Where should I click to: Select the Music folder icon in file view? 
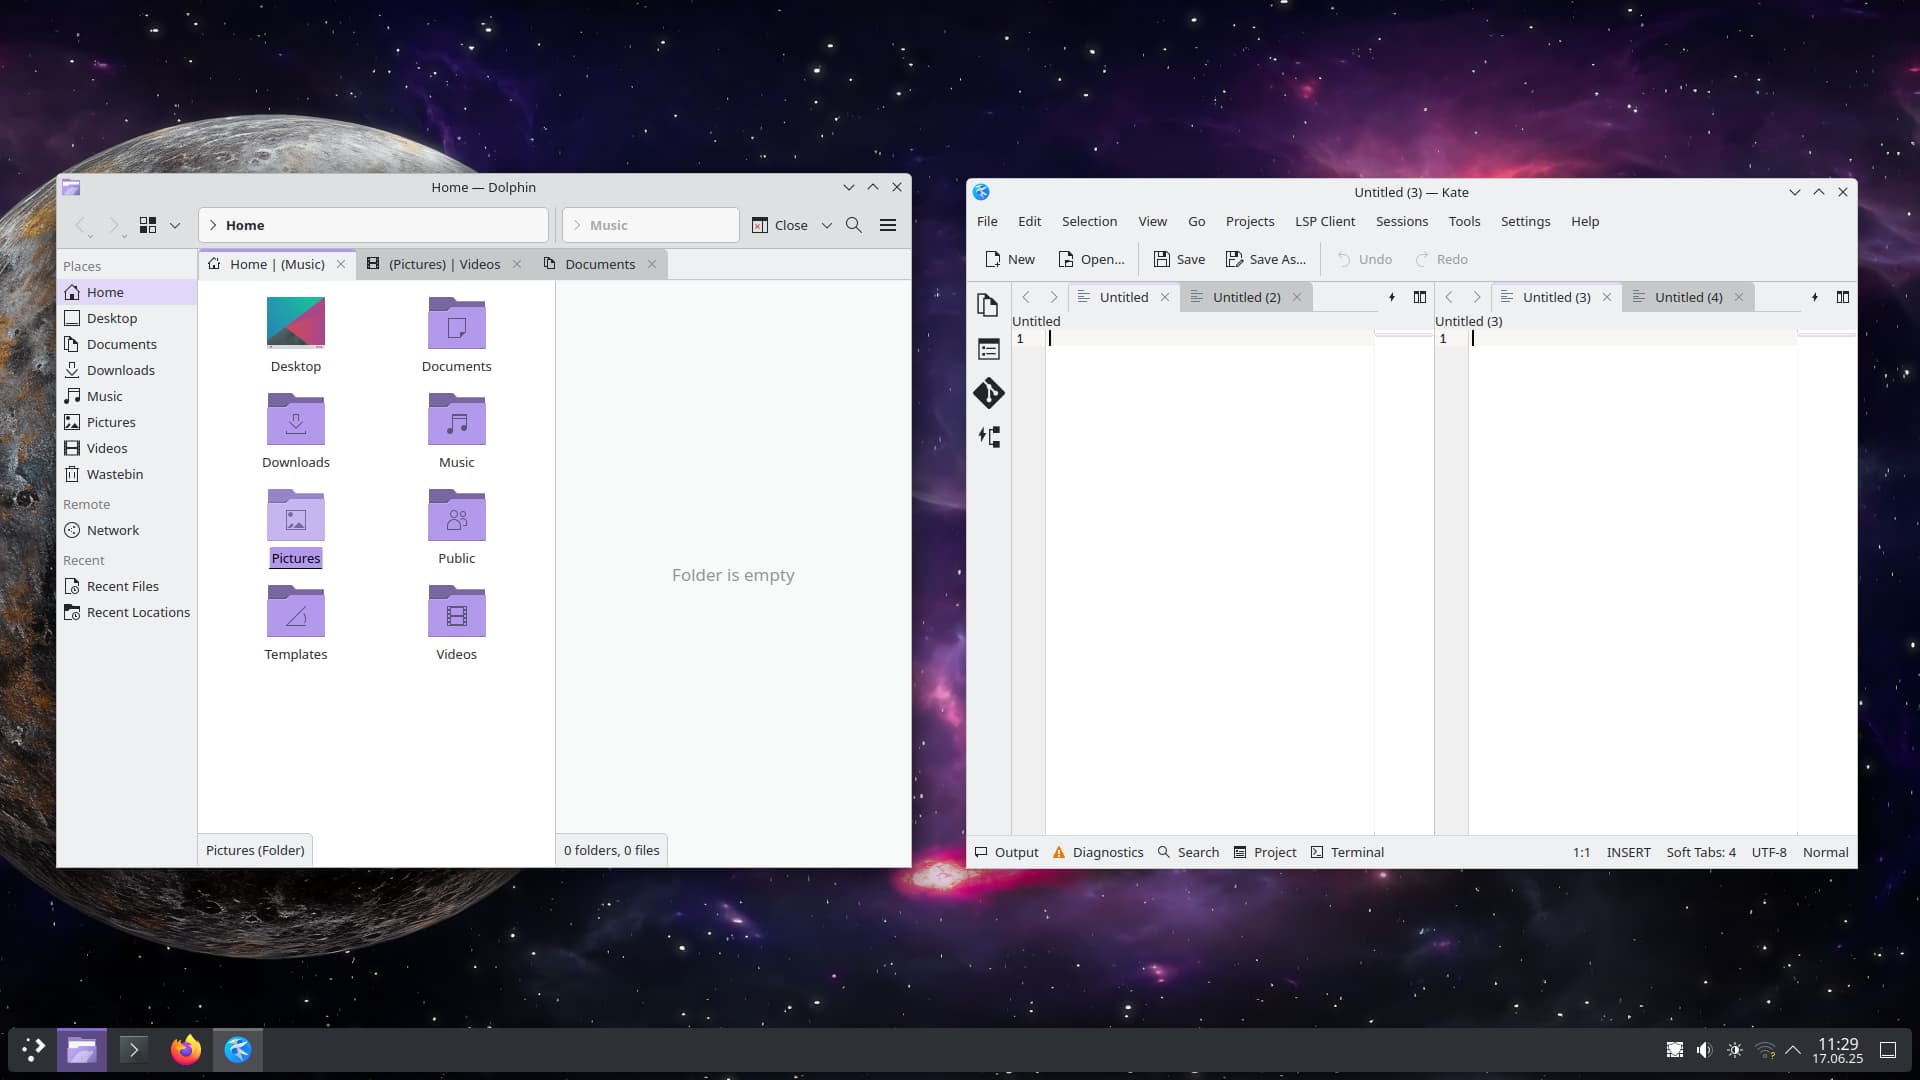click(457, 418)
